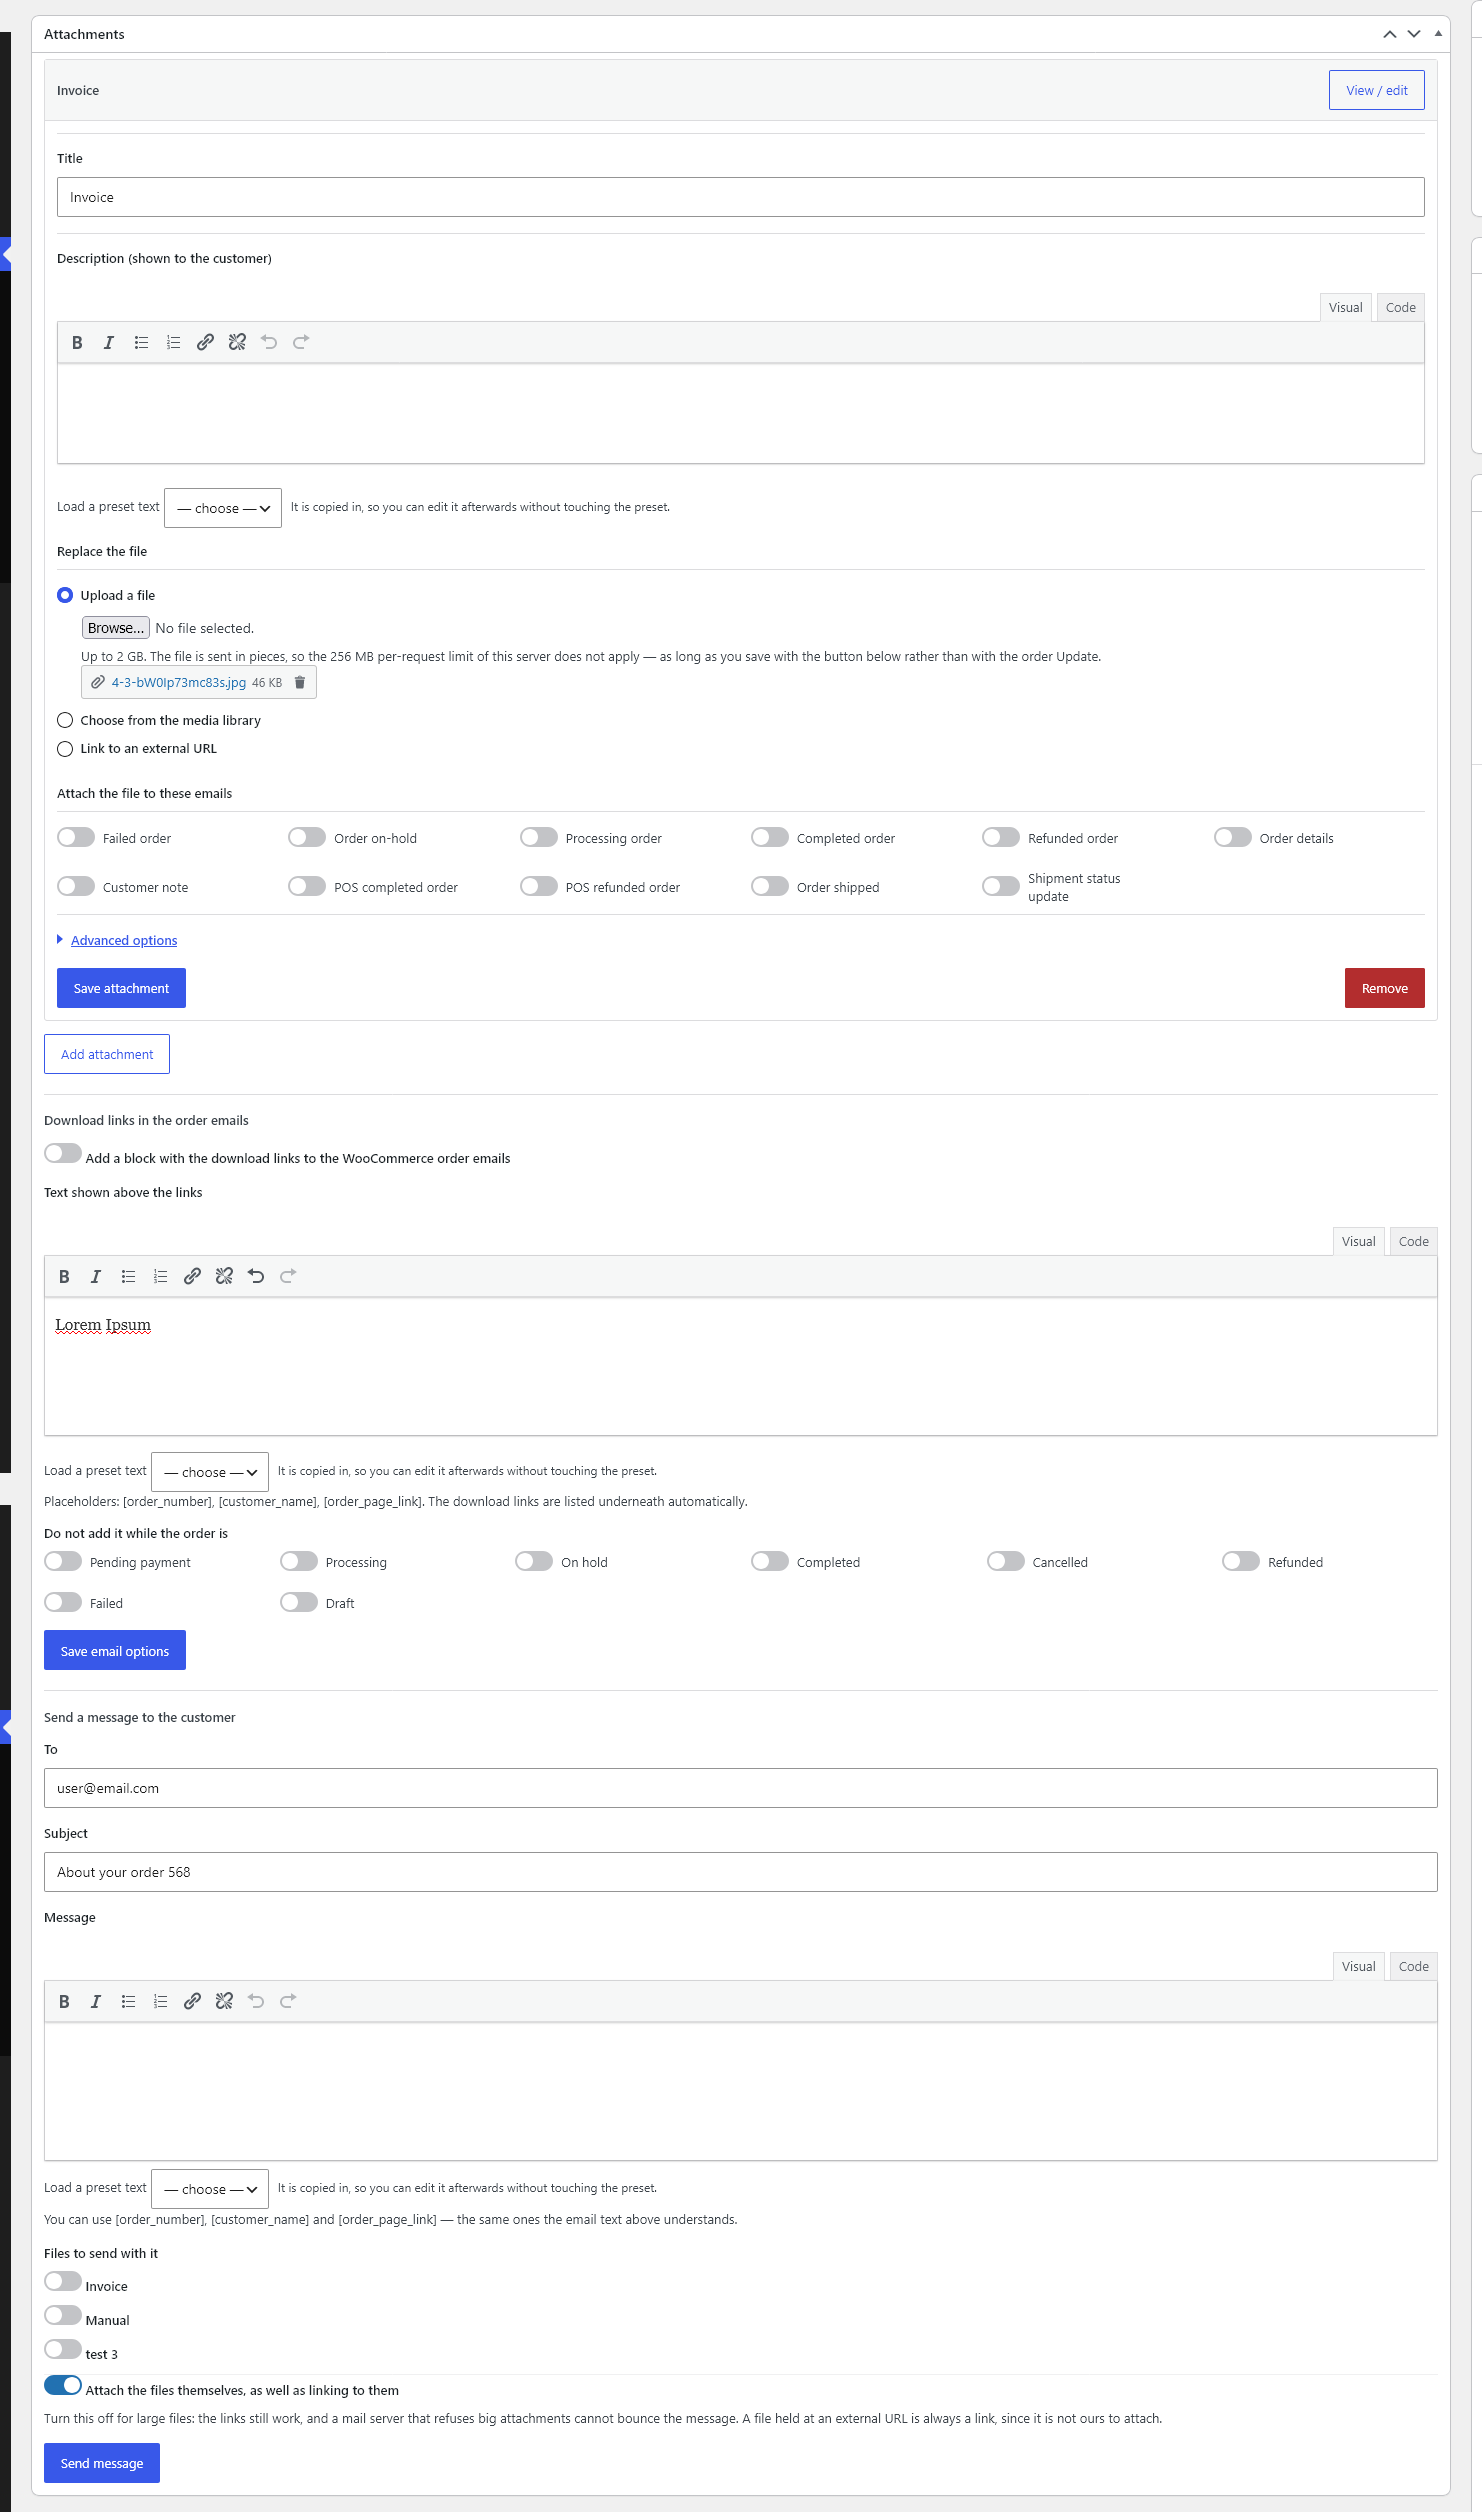Insert bulleted list in the Message editor
The width and height of the screenshot is (1482, 2512).
[128, 2001]
